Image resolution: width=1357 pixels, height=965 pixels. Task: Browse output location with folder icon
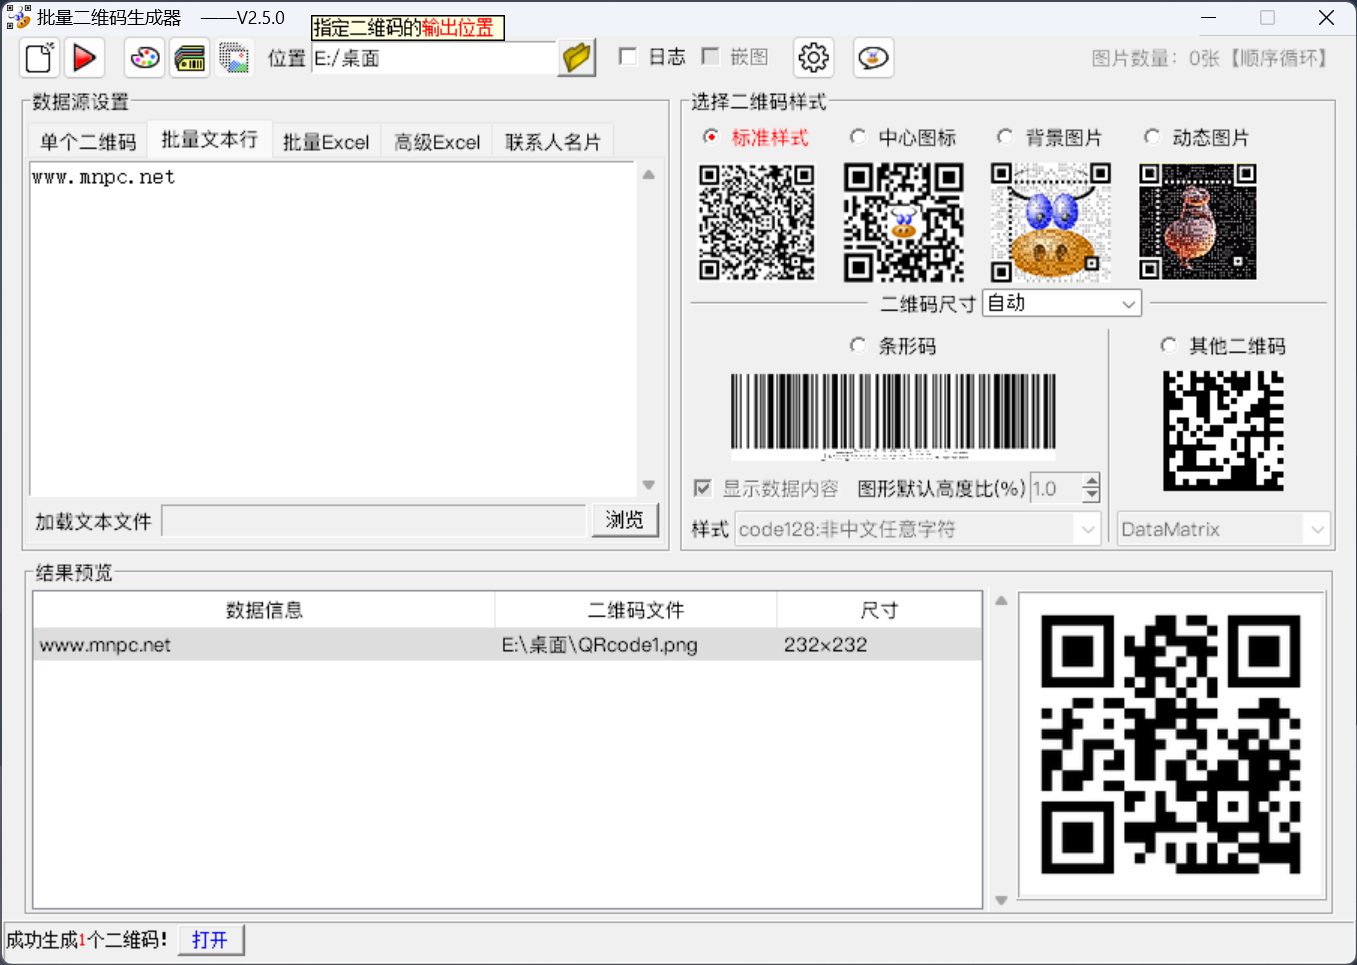pos(577,58)
